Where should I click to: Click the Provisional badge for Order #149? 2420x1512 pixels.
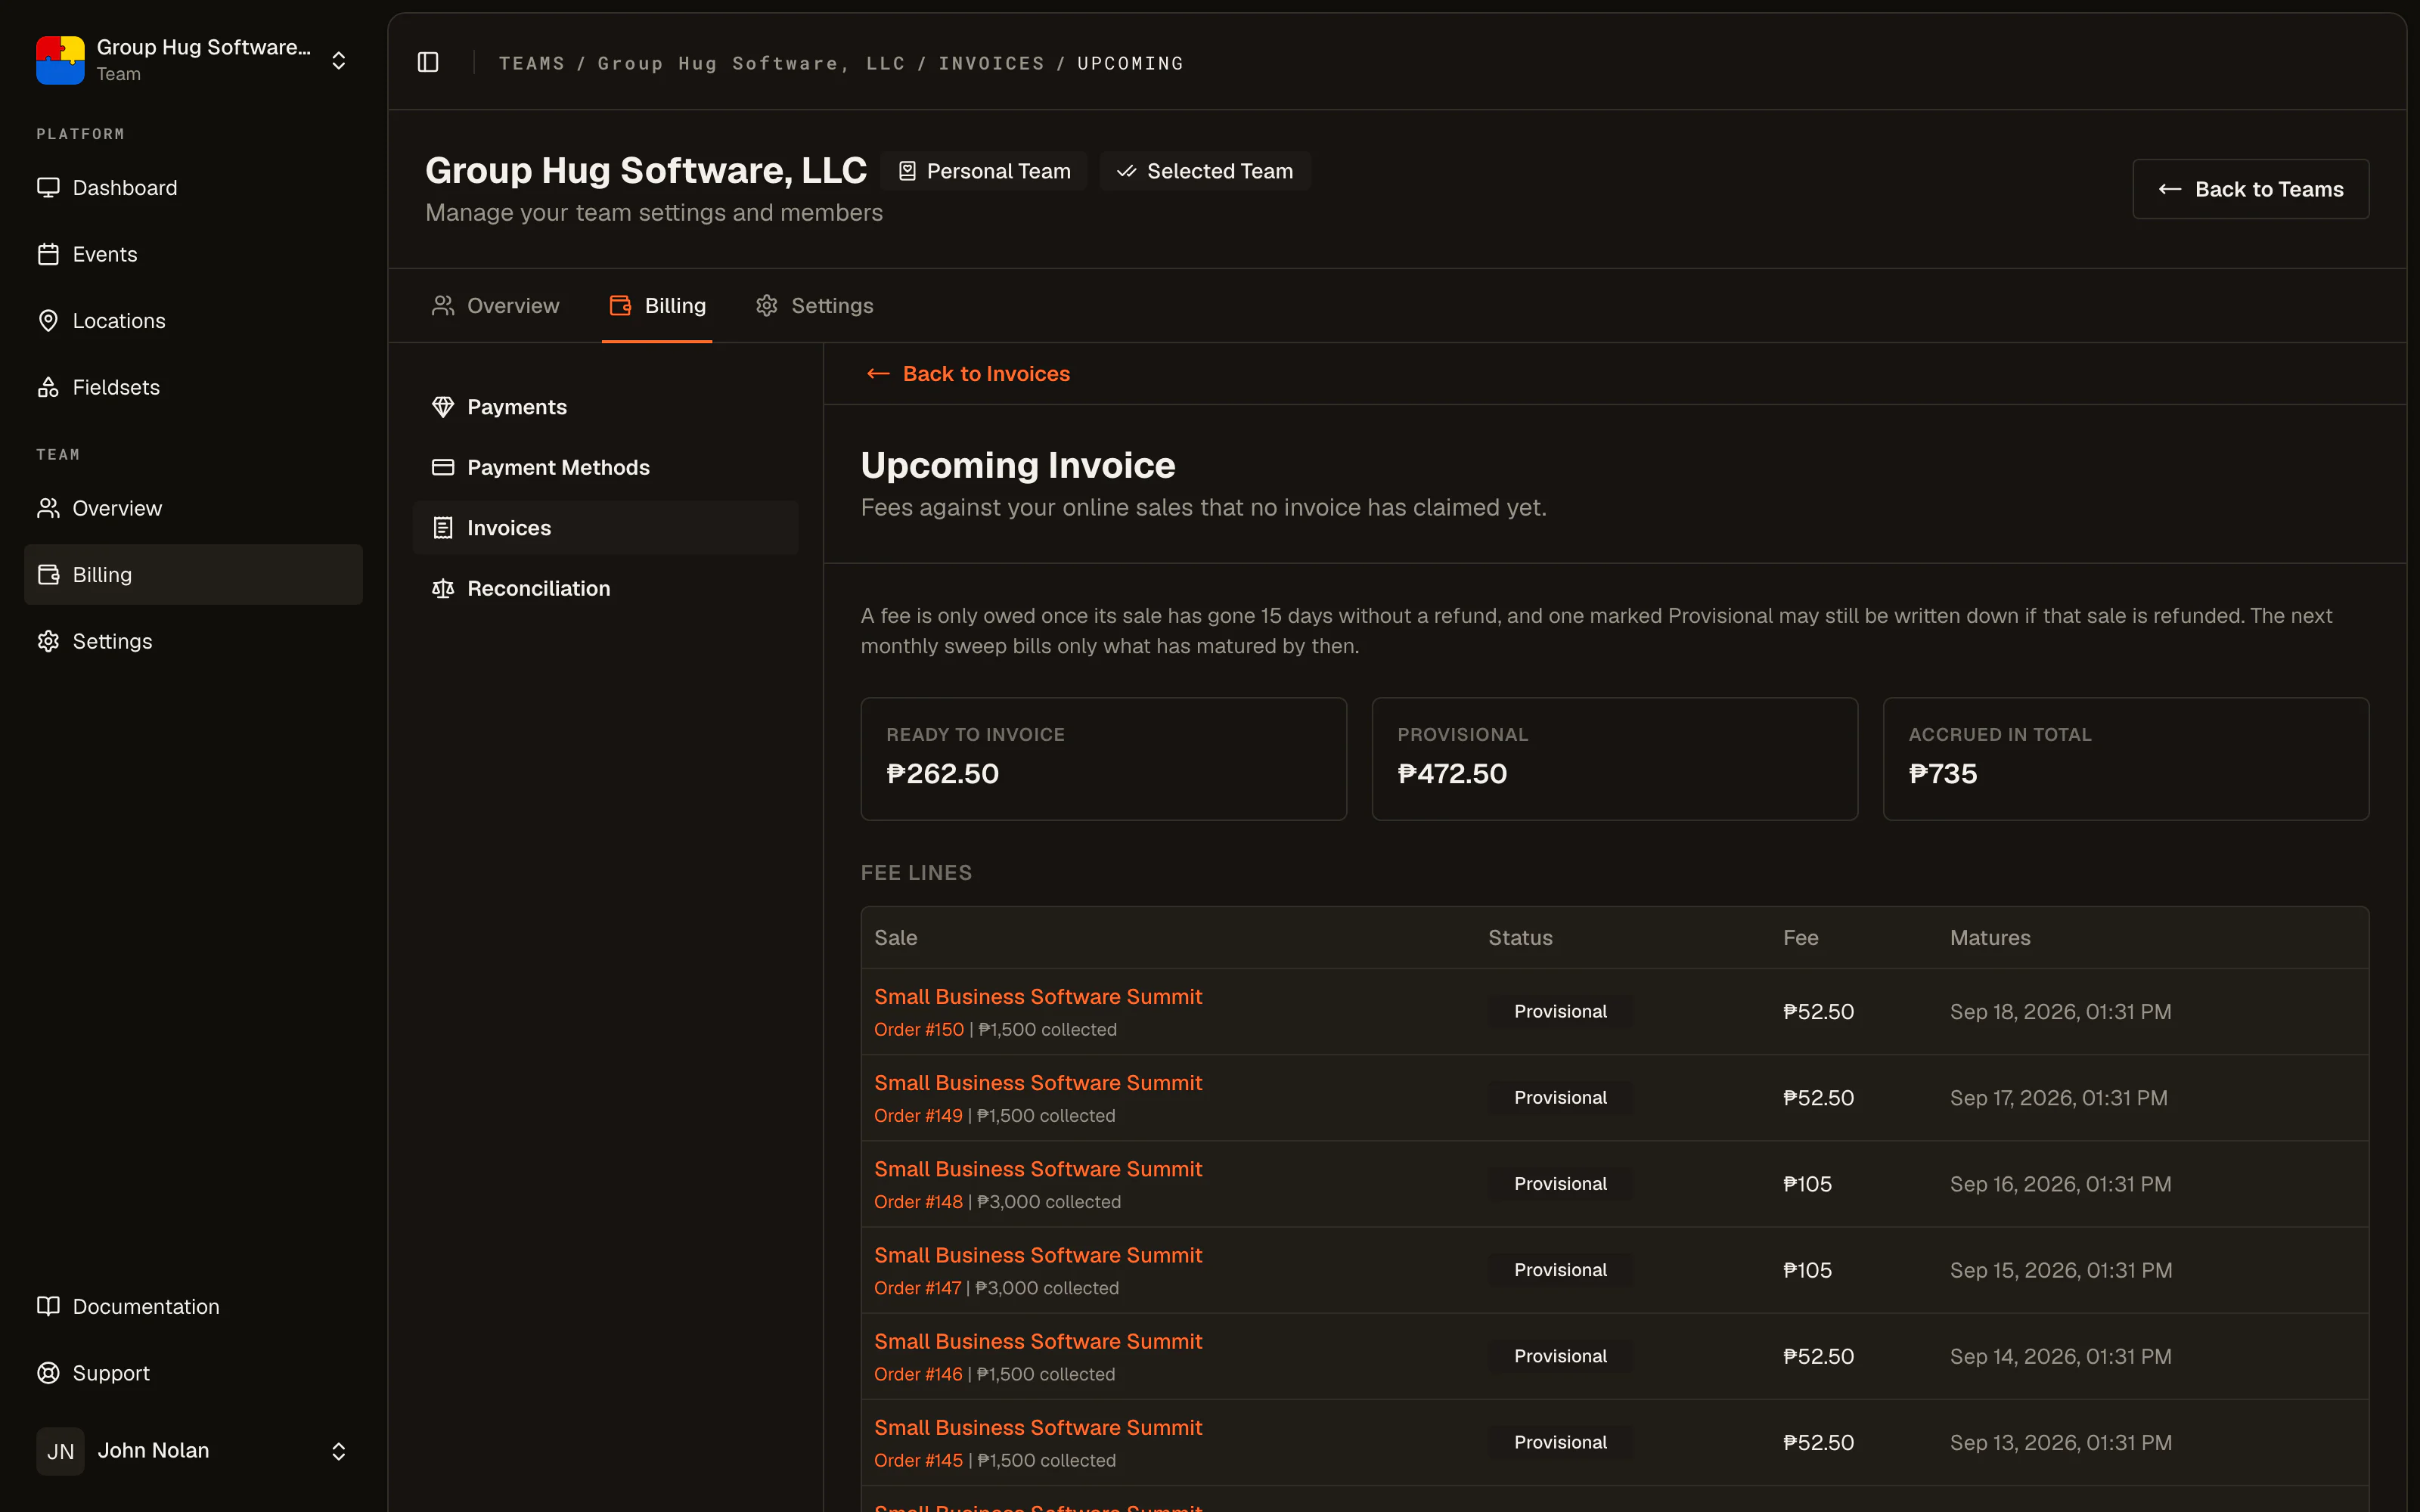click(1560, 1098)
